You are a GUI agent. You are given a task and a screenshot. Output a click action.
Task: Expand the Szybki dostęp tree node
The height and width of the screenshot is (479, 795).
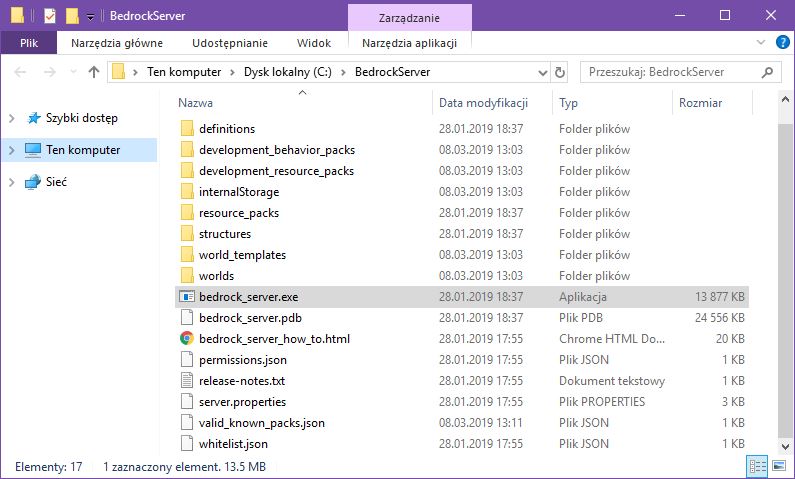[12, 119]
